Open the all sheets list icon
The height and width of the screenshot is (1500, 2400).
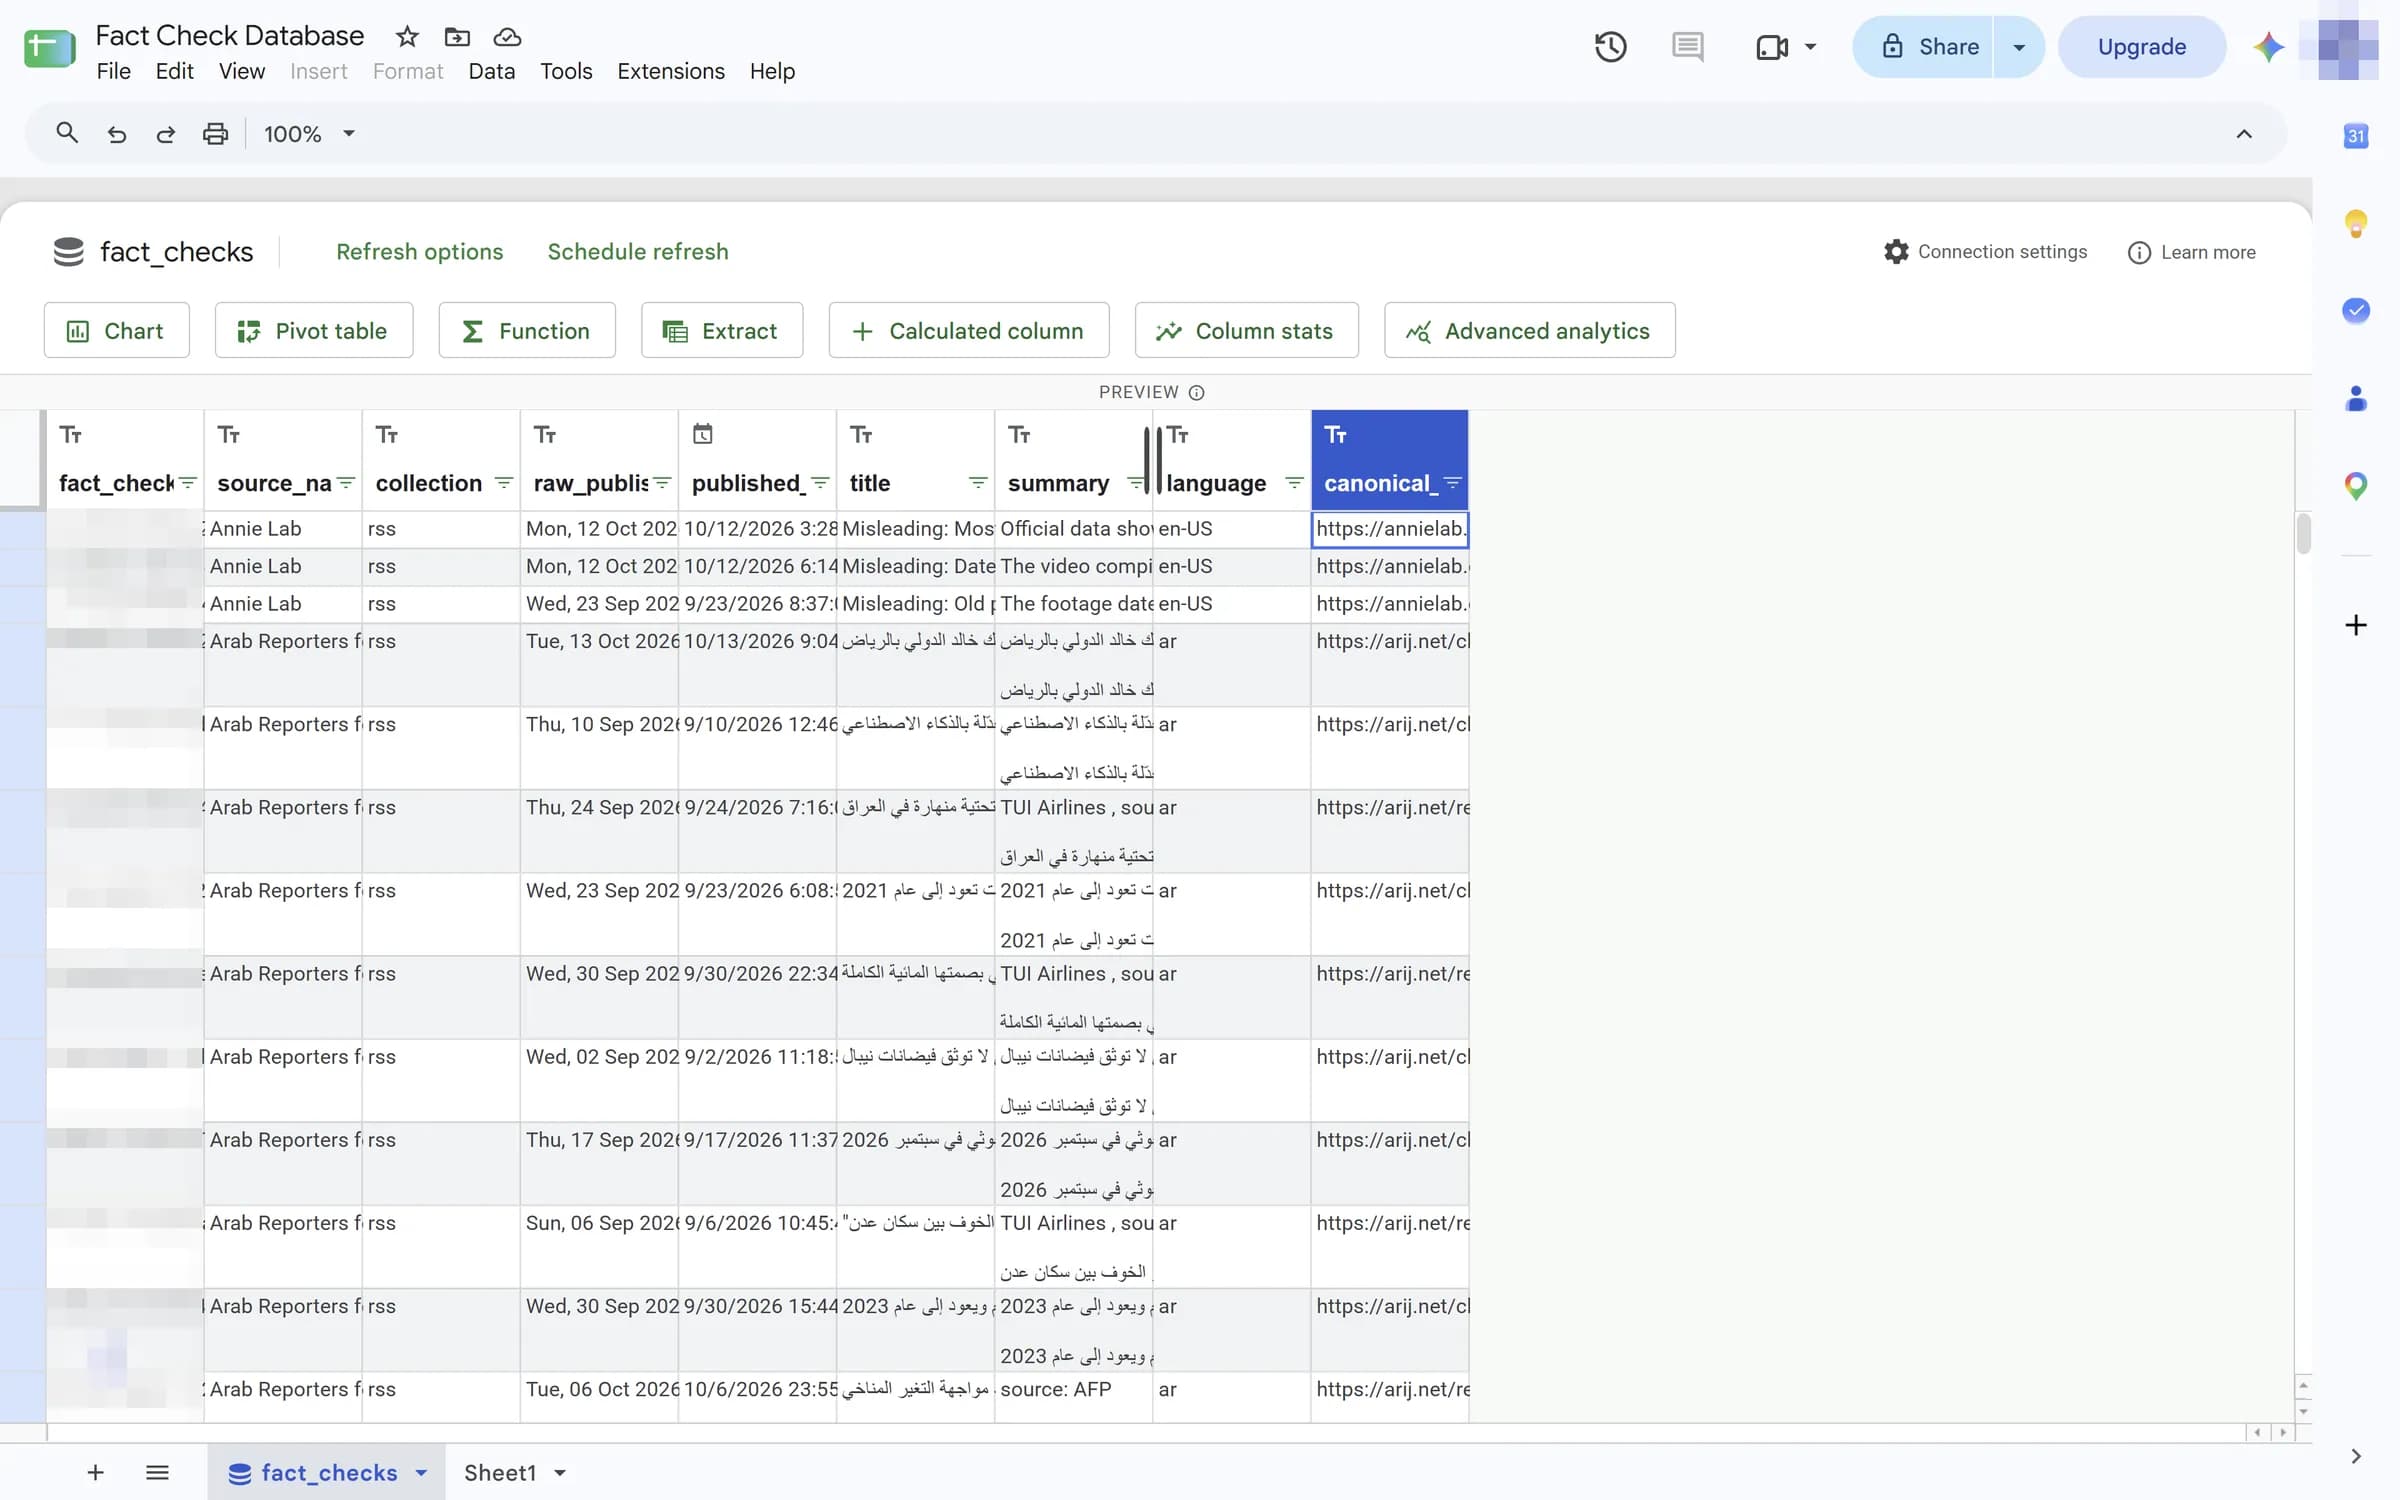pyautogui.click(x=157, y=1472)
